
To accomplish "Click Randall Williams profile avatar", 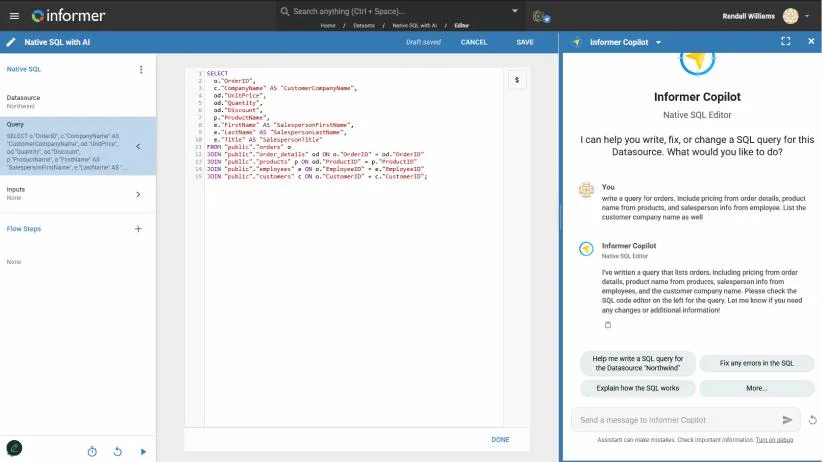I will 791,16.
